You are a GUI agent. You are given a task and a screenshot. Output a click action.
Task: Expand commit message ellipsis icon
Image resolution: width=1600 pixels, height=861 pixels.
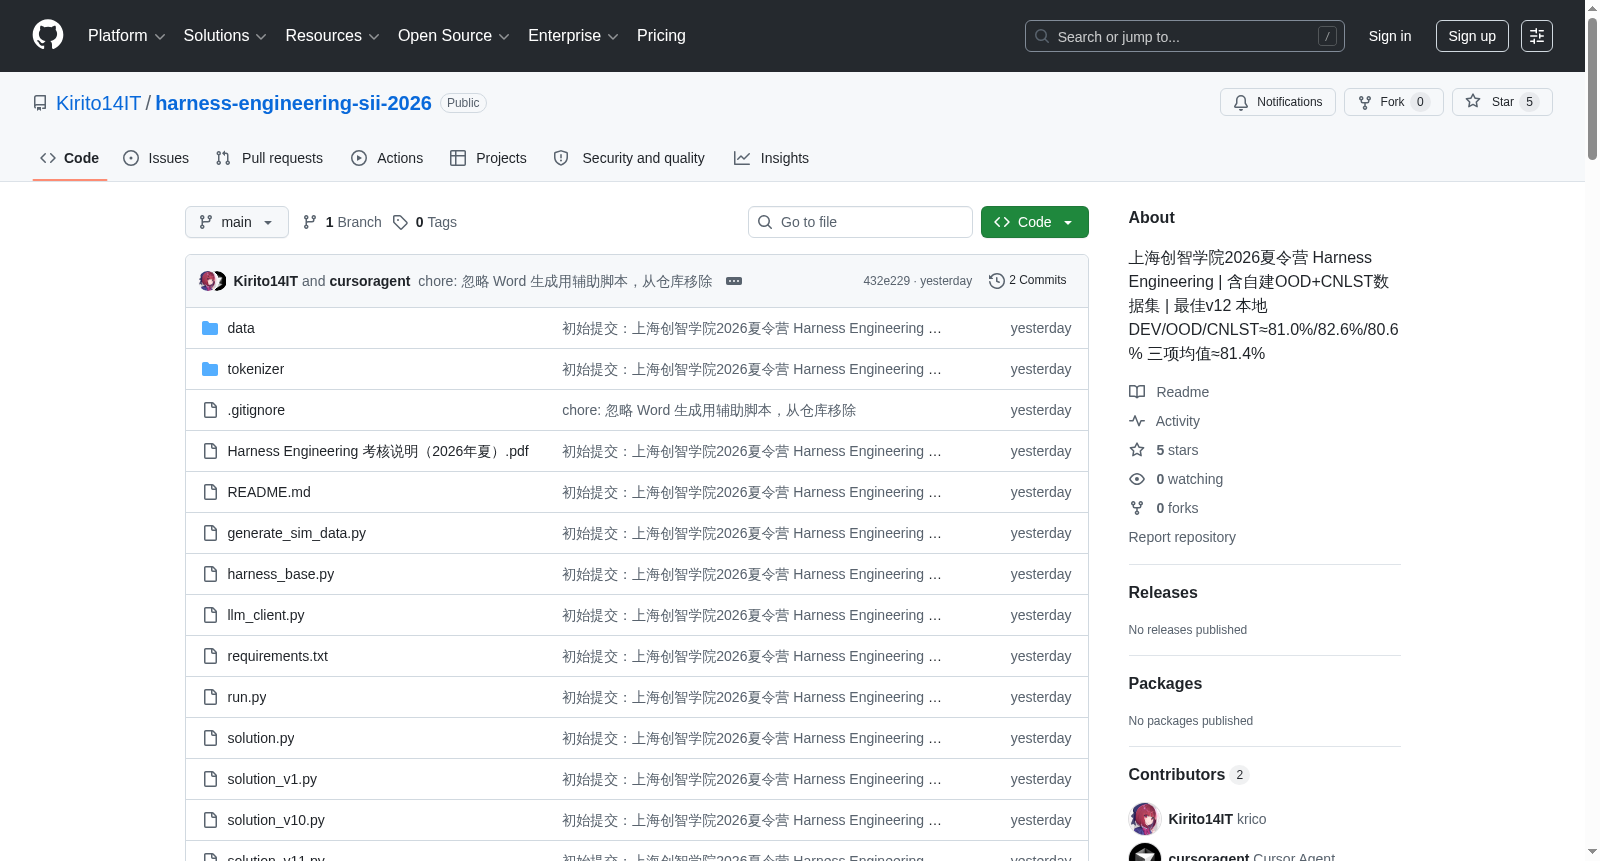(734, 281)
